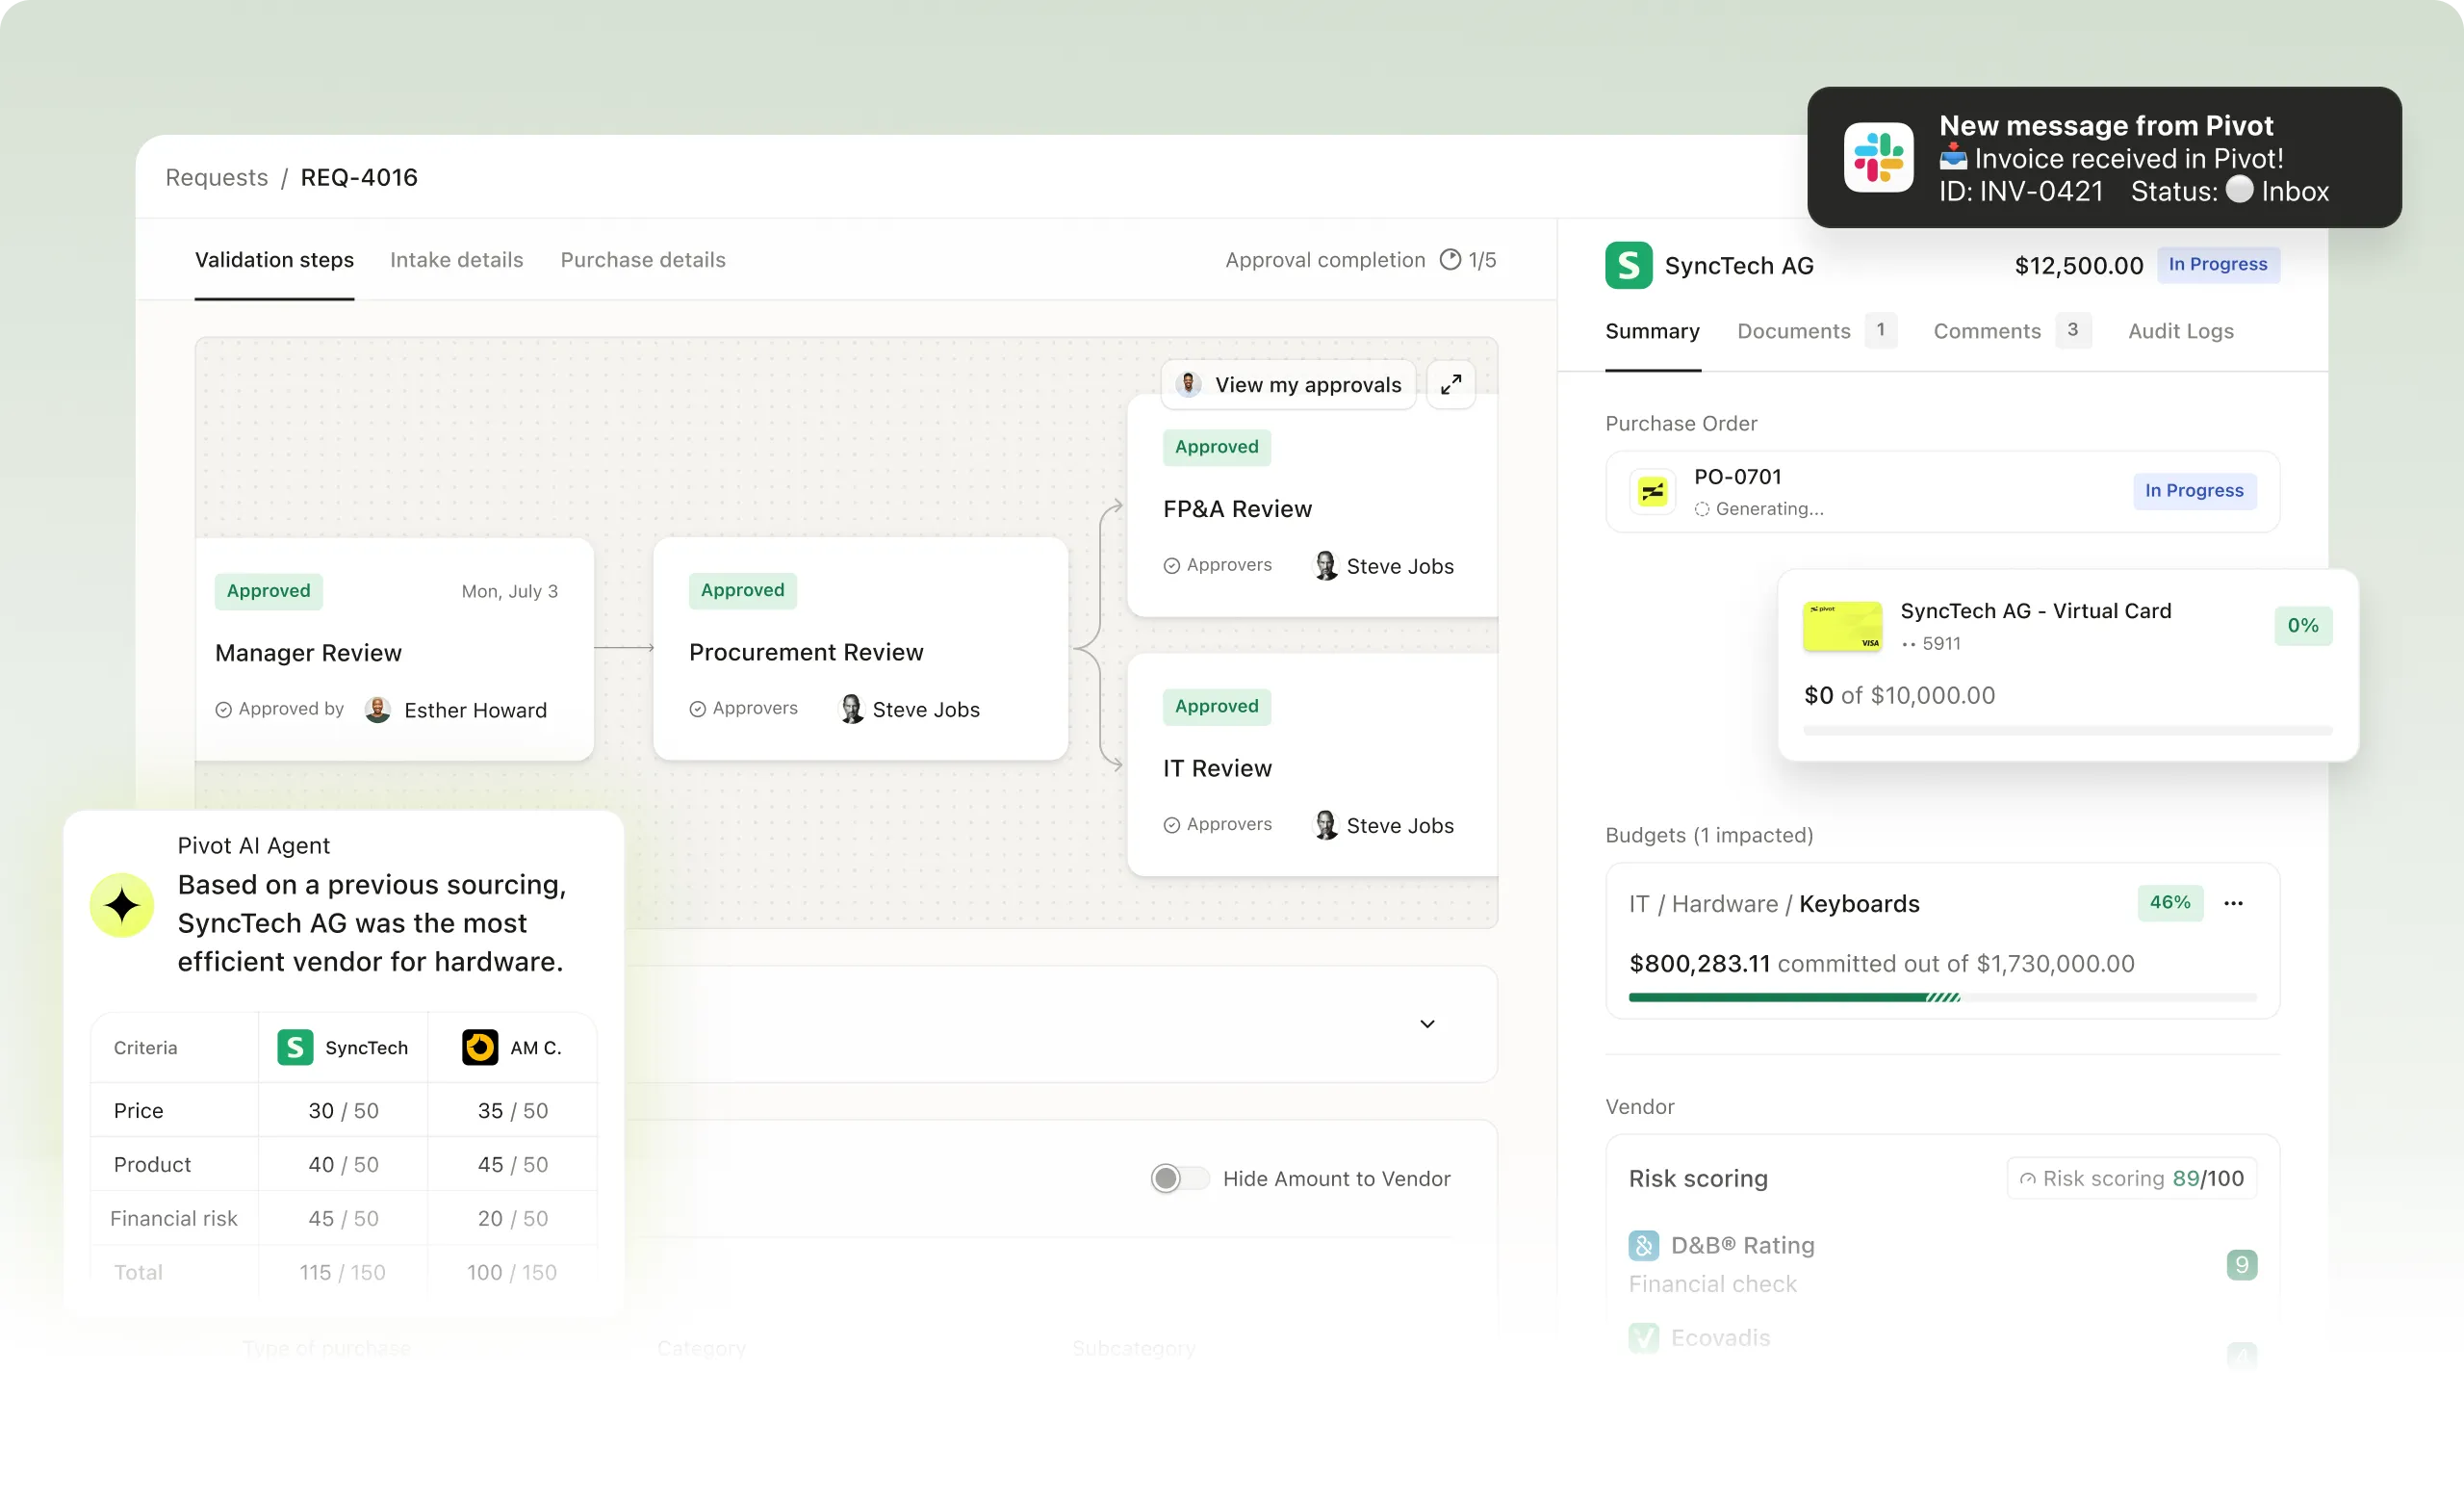Switch to the Intake details tab
This screenshot has height=1502, width=2464.
coord(456,259)
